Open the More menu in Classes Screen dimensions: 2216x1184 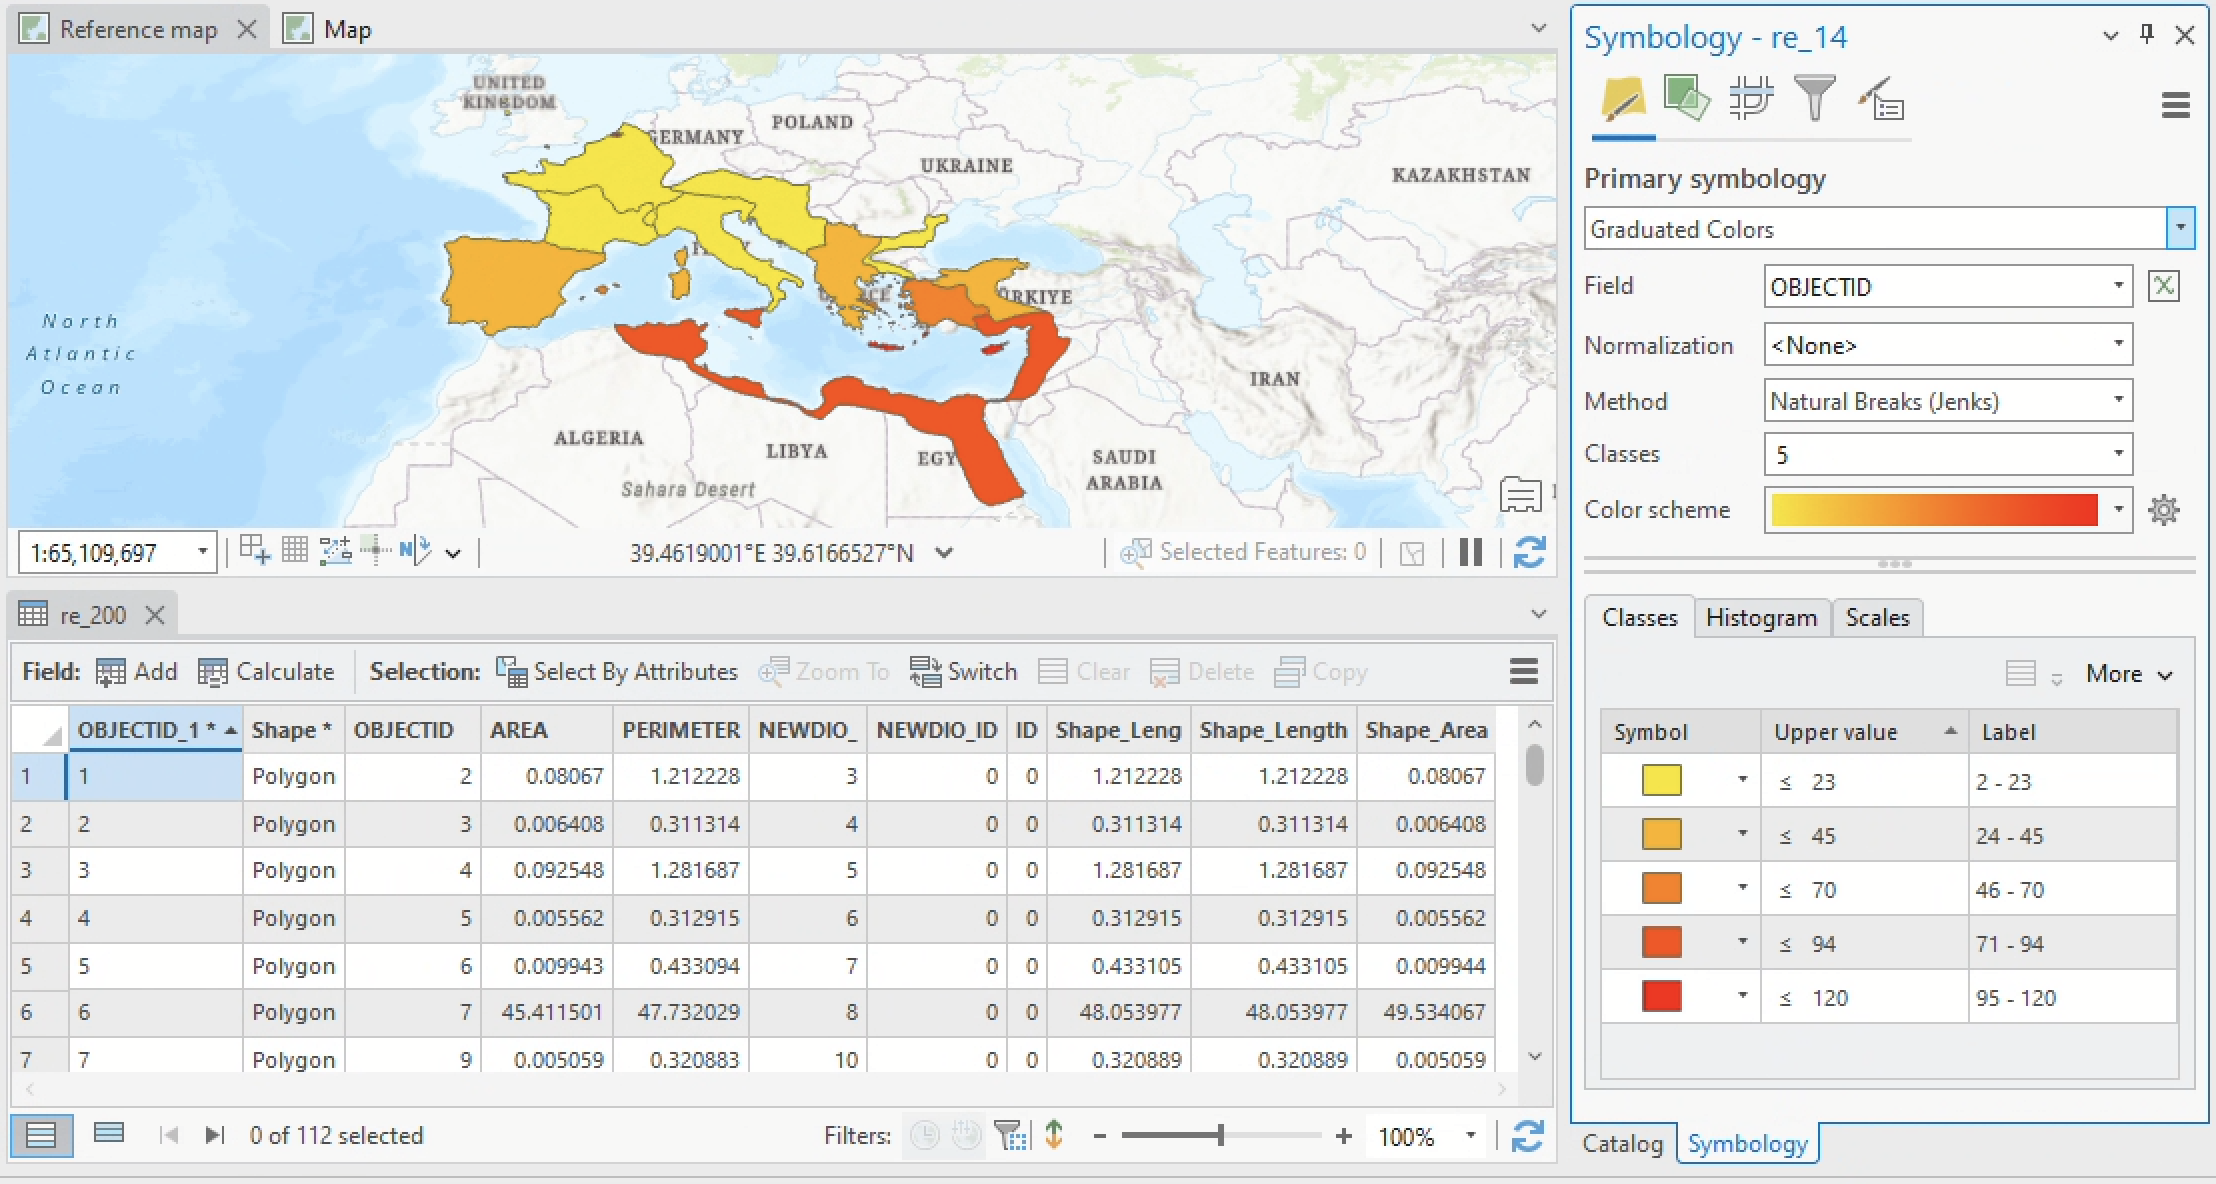coord(2128,674)
